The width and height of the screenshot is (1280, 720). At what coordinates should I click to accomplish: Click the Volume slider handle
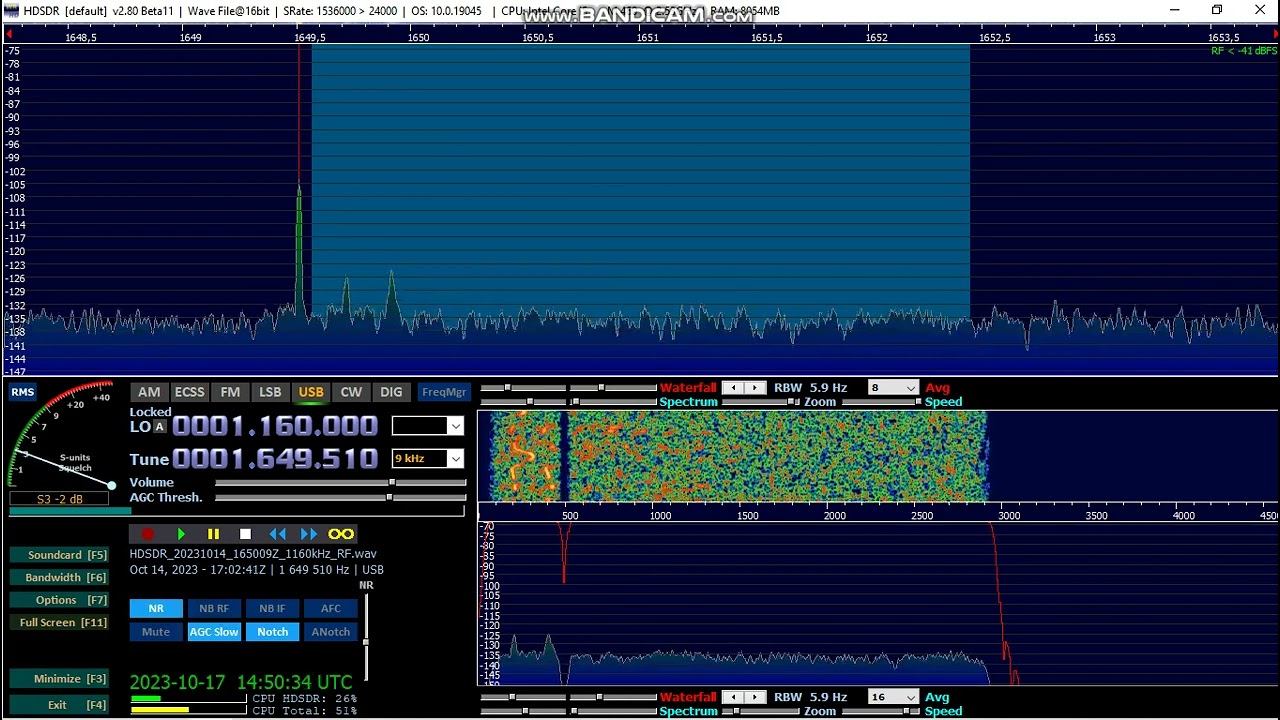(394, 482)
